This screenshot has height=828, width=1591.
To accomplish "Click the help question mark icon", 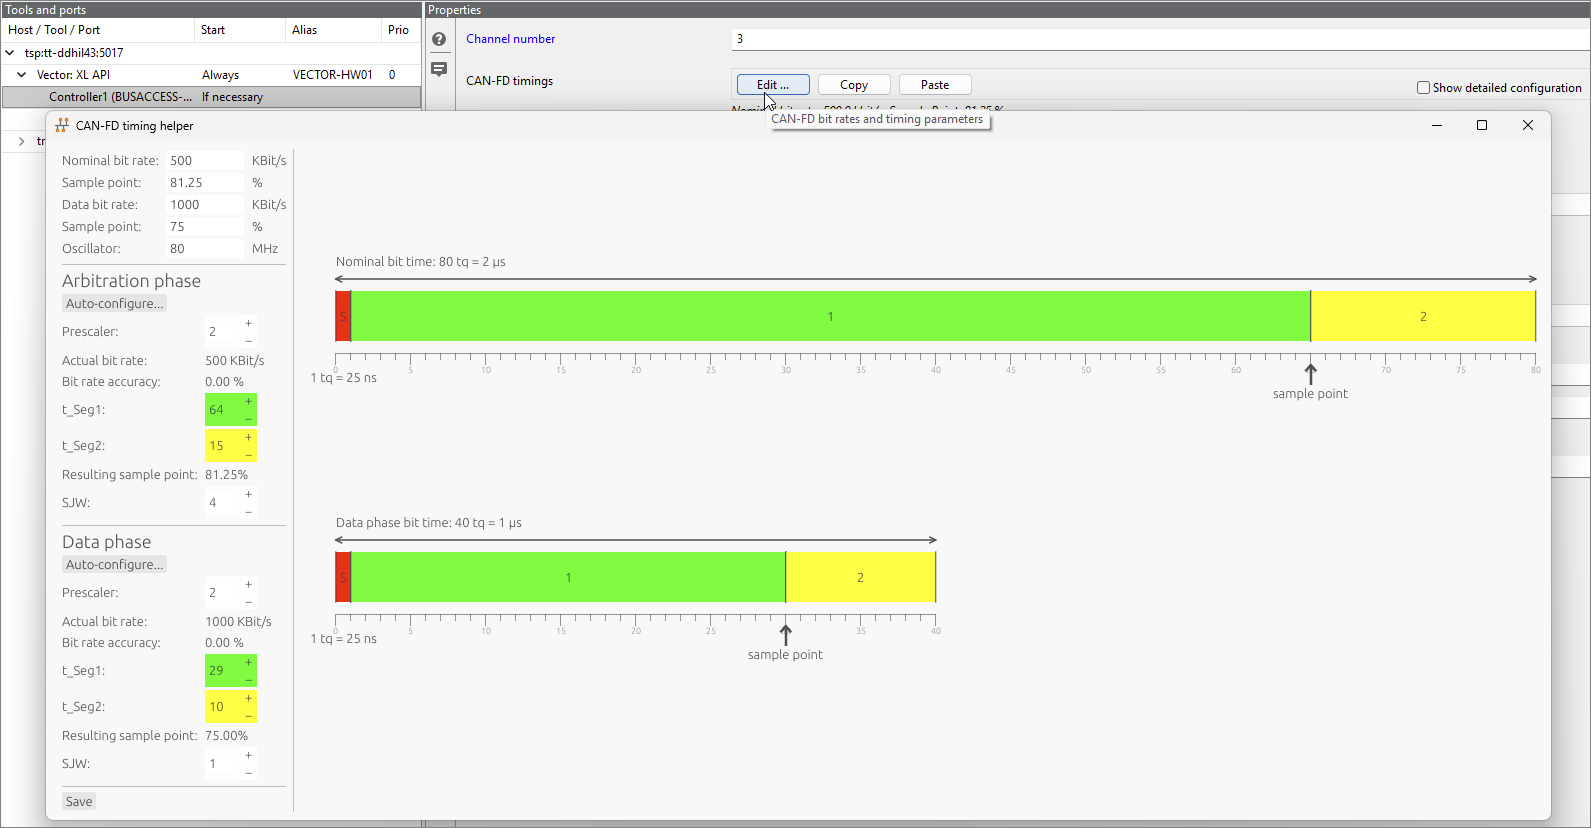I will [x=439, y=40].
